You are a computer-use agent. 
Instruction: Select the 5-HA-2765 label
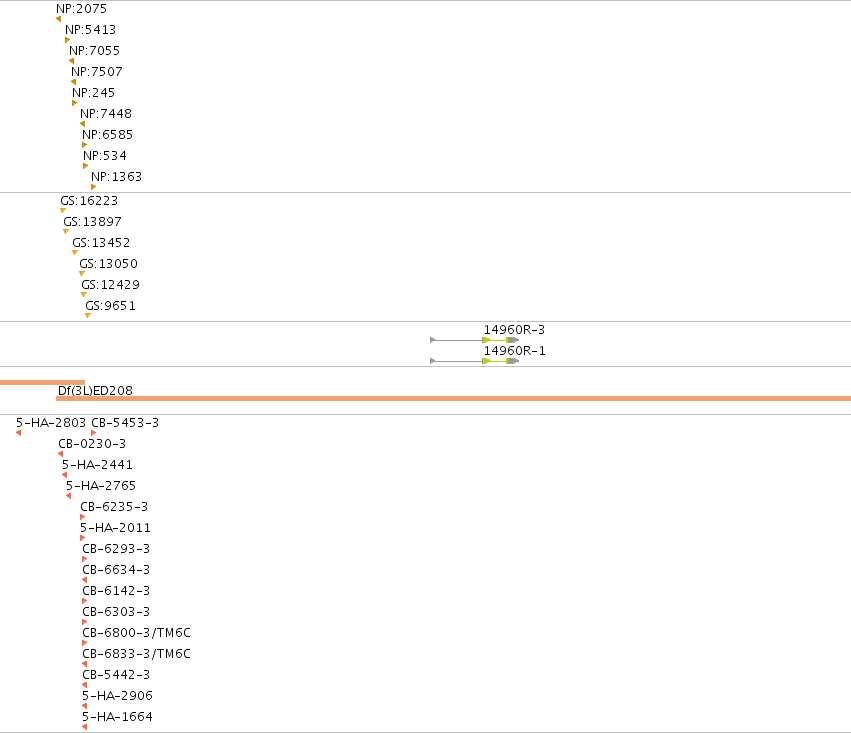[101, 486]
